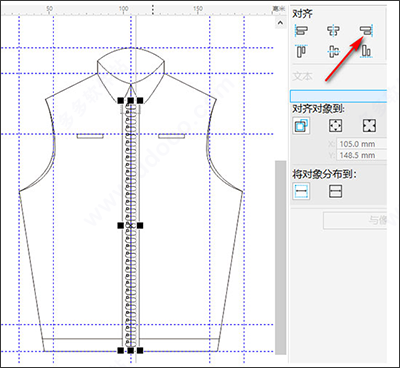The image size is (400, 368).
Task: Select the Align Top icon
Action: [301, 52]
